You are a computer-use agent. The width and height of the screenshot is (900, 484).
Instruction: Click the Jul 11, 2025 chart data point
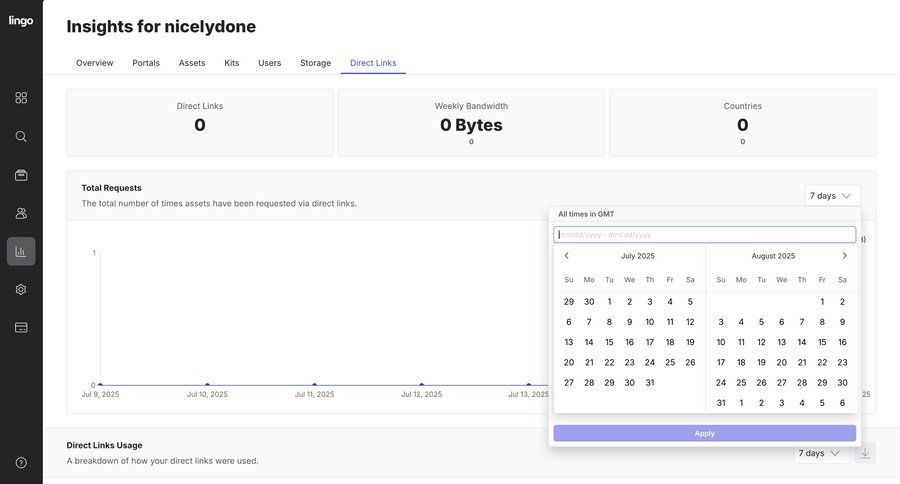click(315, 385)
